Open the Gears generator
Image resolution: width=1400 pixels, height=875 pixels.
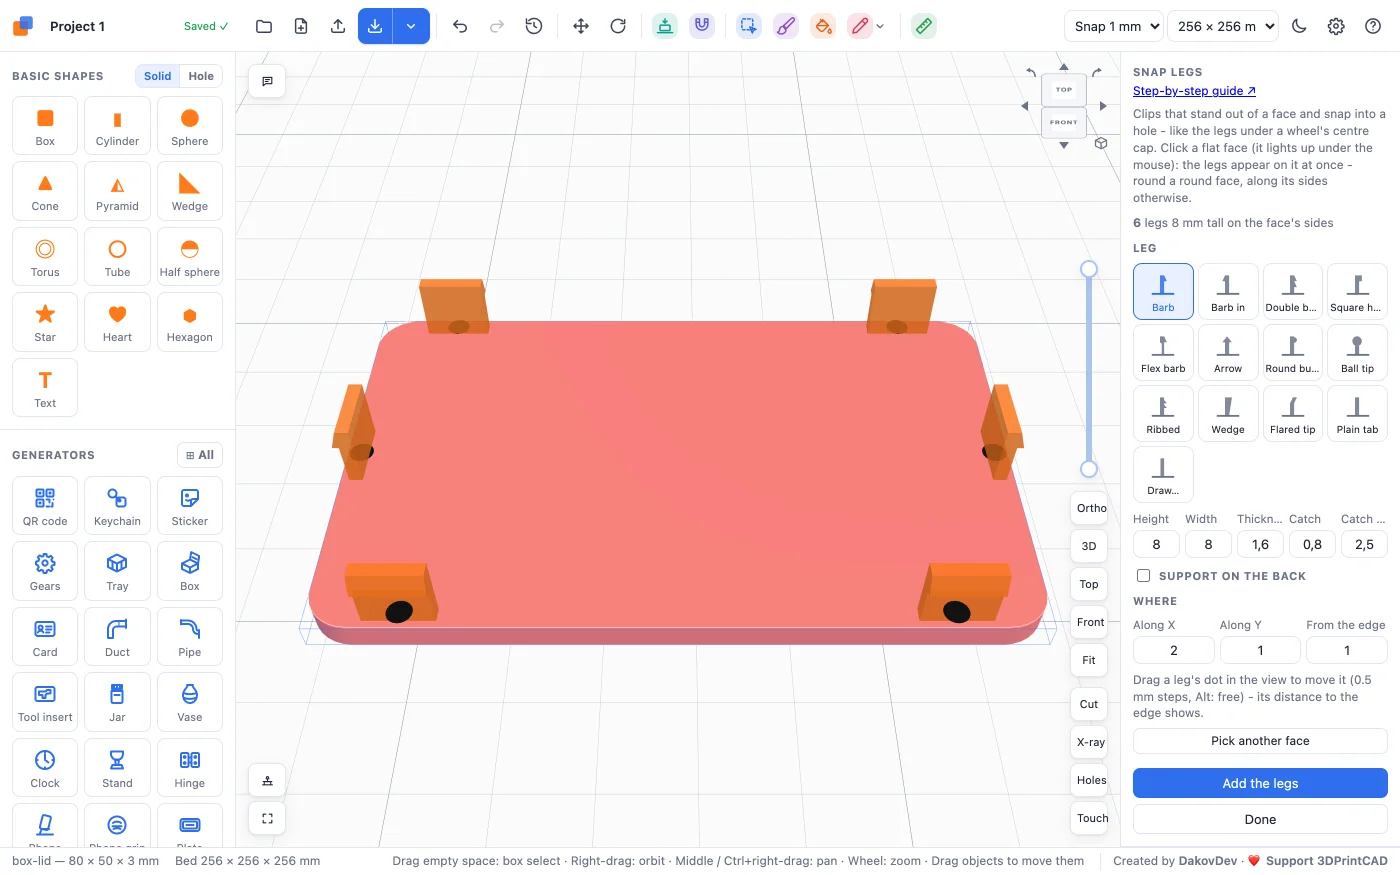(x=45, y=571)
